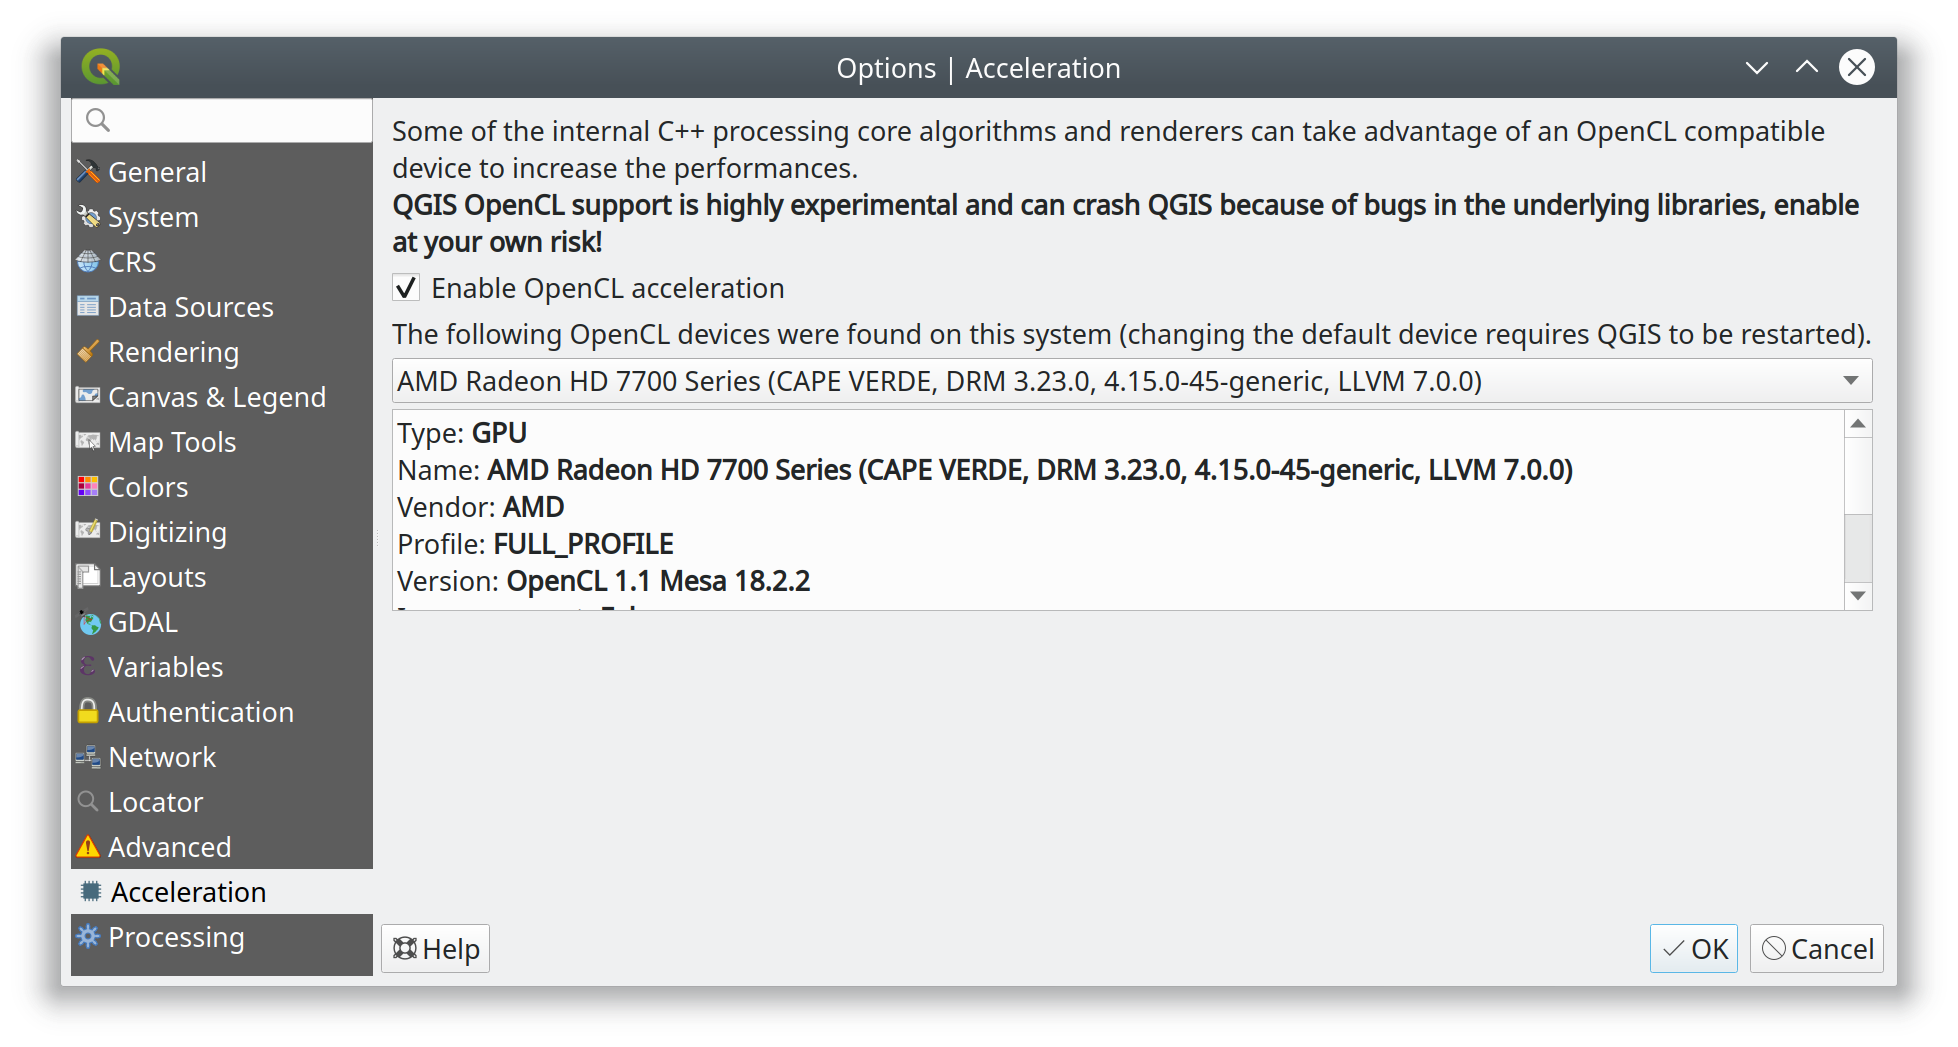Click the Rendering brush icon
The image size is (1958, 1047).
(88, 351)
